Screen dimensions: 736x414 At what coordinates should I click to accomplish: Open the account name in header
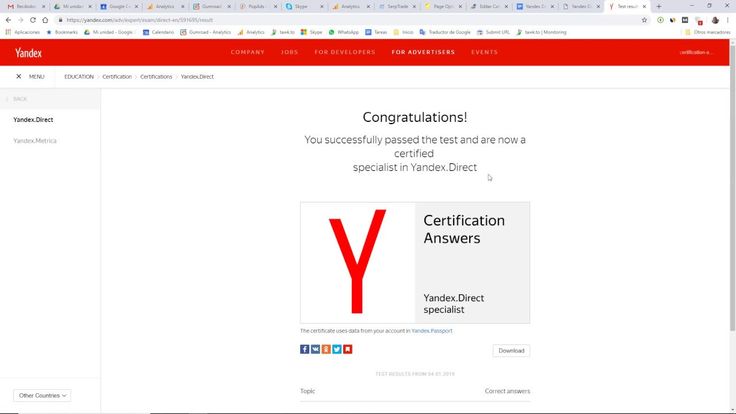click(696, 52)
